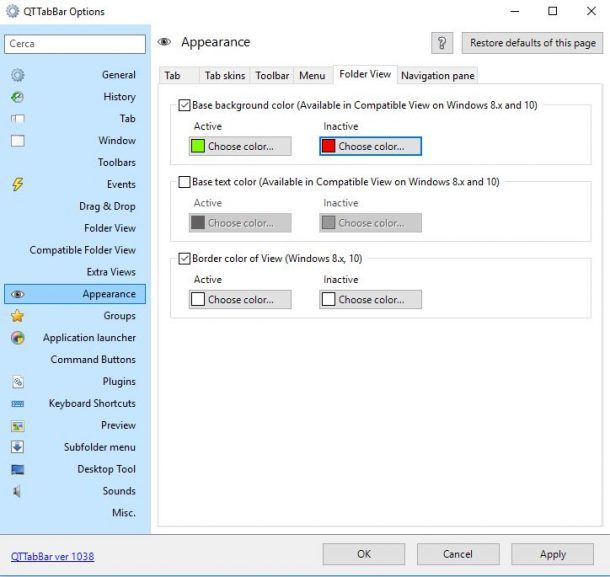
Task: Click the Keyboard Shortcuts keyboard icon
Action: coord(18,404)
